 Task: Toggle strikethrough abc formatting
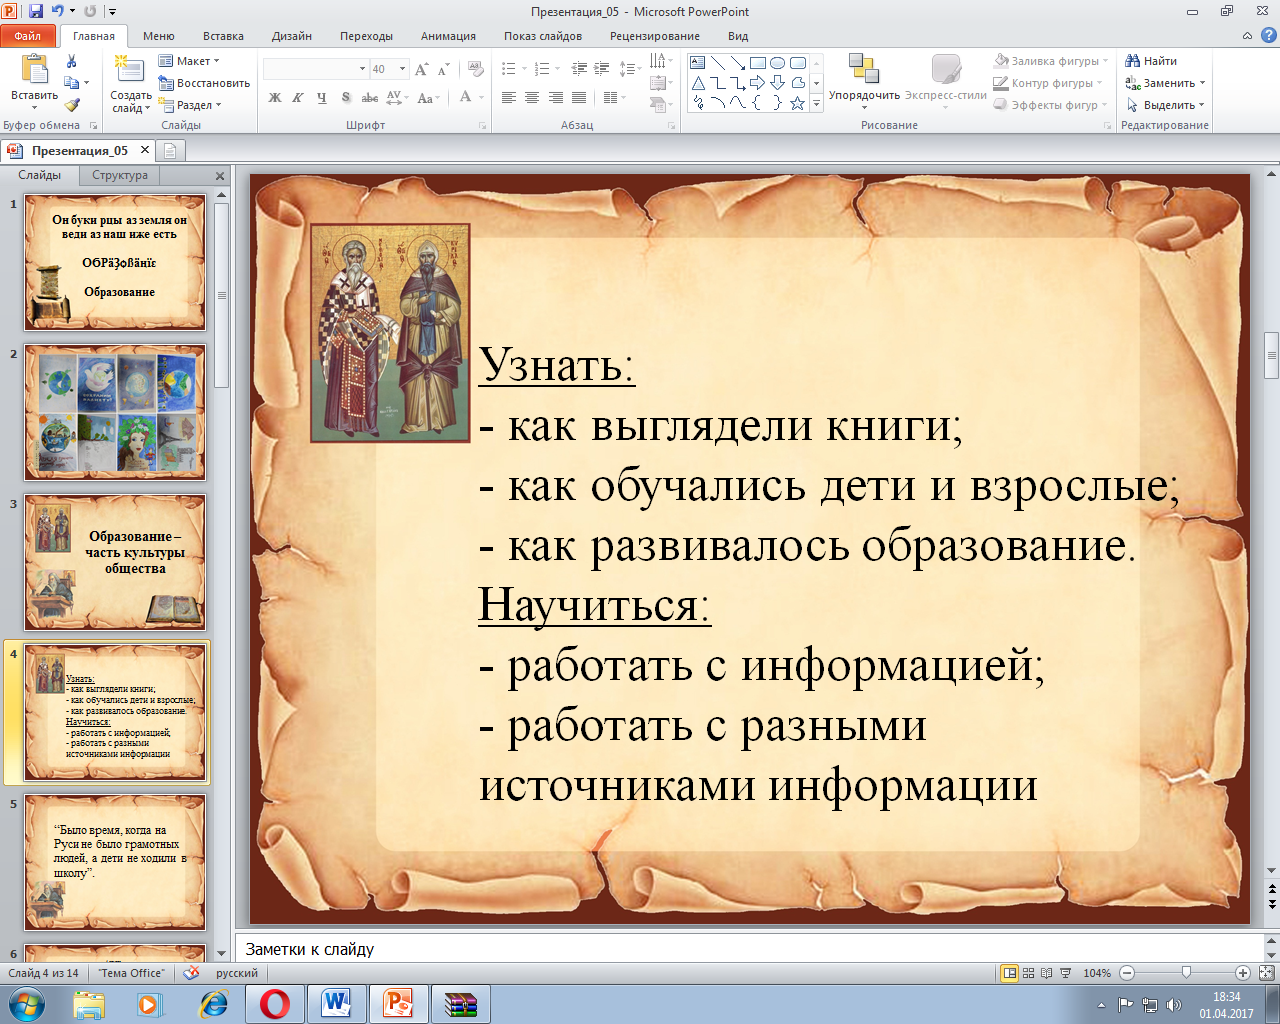tap(370, 98)
